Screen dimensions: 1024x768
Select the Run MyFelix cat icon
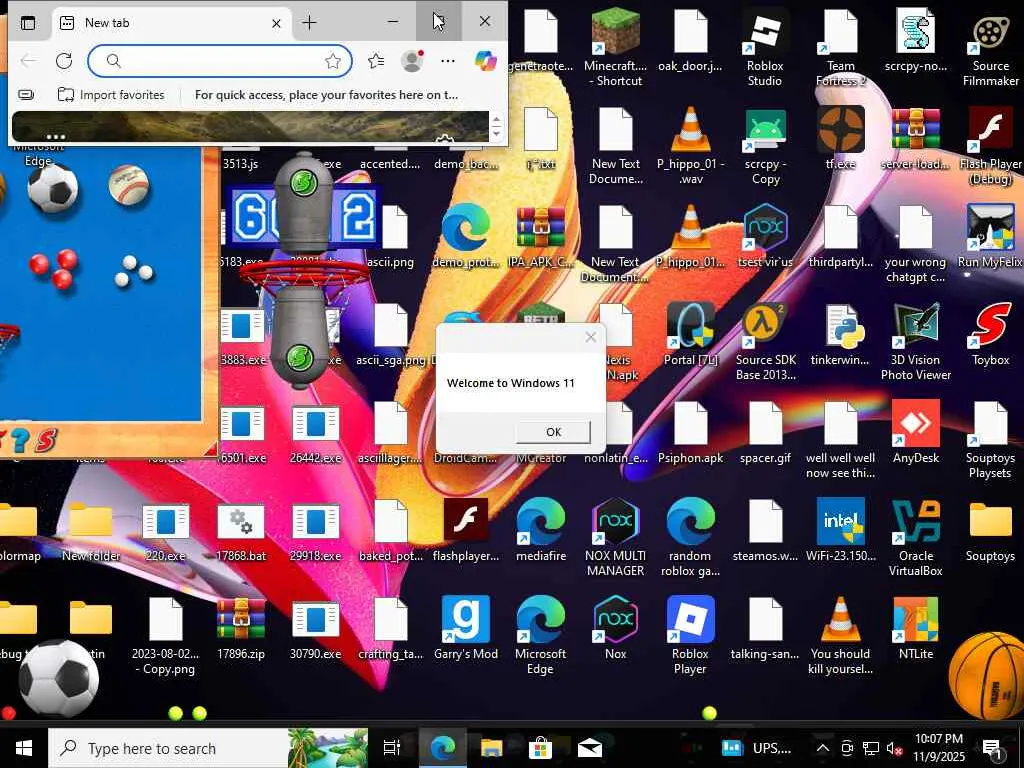(x=991, y=236)
